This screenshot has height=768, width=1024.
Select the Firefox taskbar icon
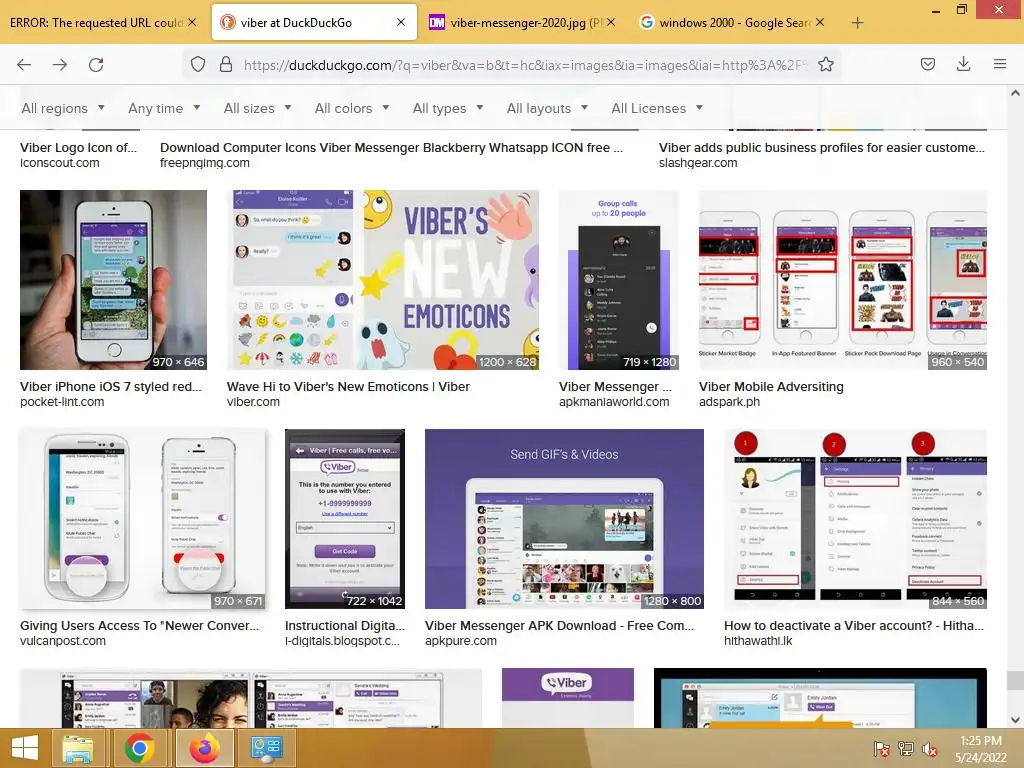tap(204, 748)
